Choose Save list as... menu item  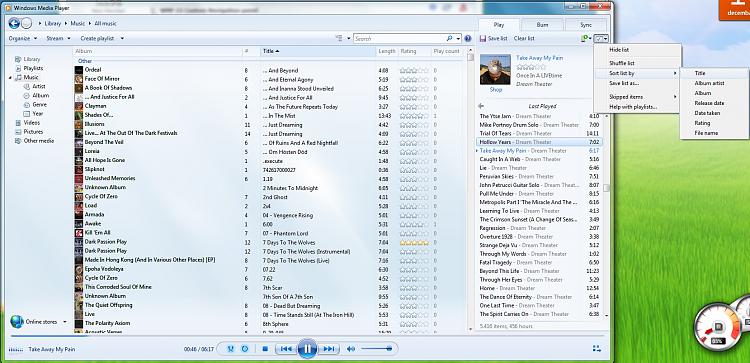[x=637, y=83]
